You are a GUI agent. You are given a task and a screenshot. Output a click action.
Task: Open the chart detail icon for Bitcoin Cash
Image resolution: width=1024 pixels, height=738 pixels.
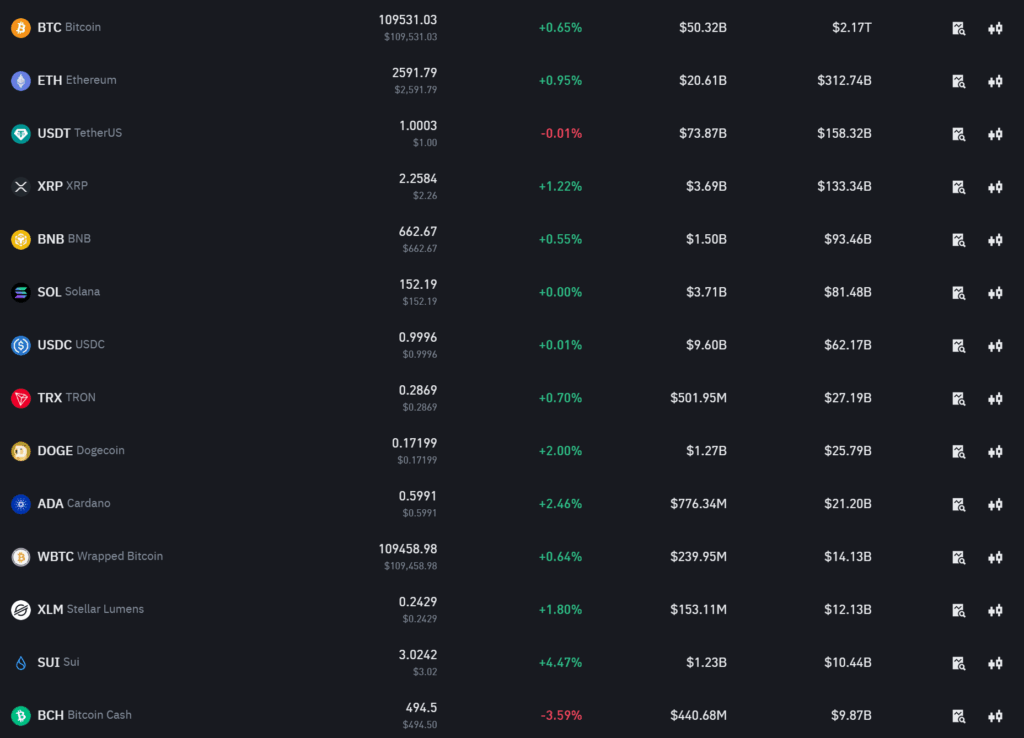click(958, 716)
